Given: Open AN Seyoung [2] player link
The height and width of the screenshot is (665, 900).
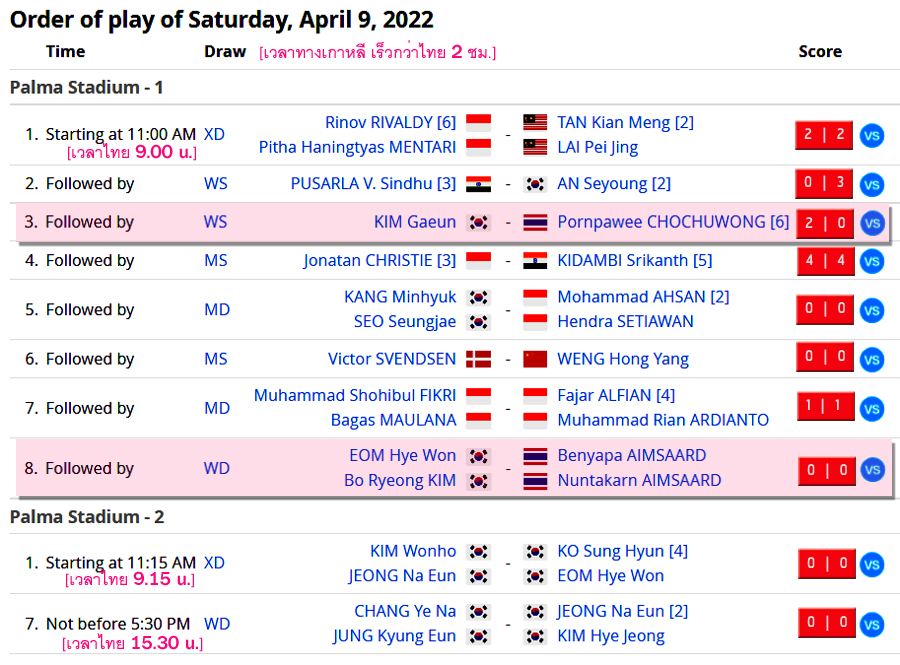Looking at the screenshot, I should [x=614, y=184].
